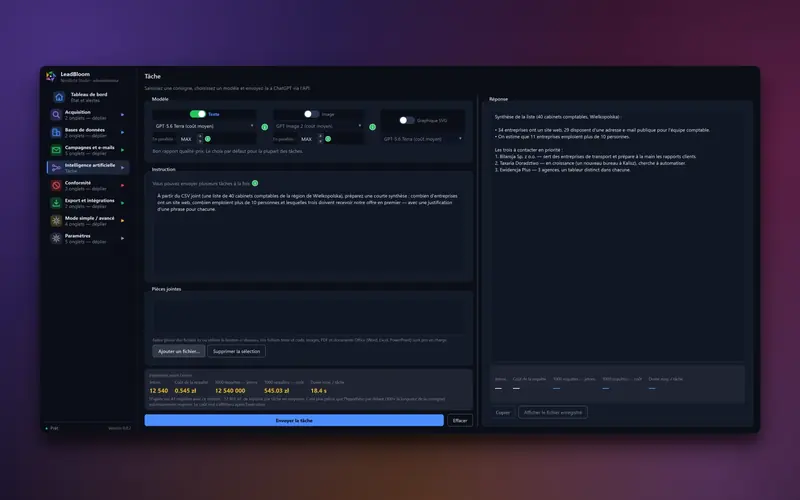Open the GPT Image 2 model dropdown
The height and width of the screenshot is (500, 800).
pyautogui.click(x=318, y=126)
